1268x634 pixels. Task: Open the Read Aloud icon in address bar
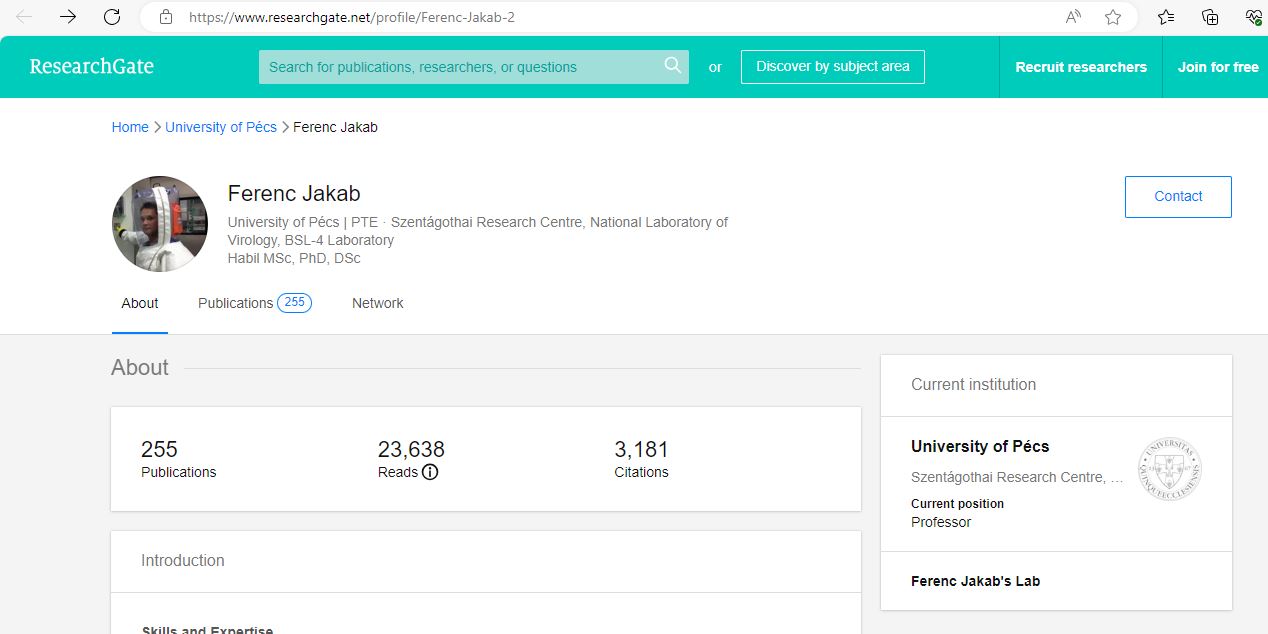click(x=1073, y=17)
